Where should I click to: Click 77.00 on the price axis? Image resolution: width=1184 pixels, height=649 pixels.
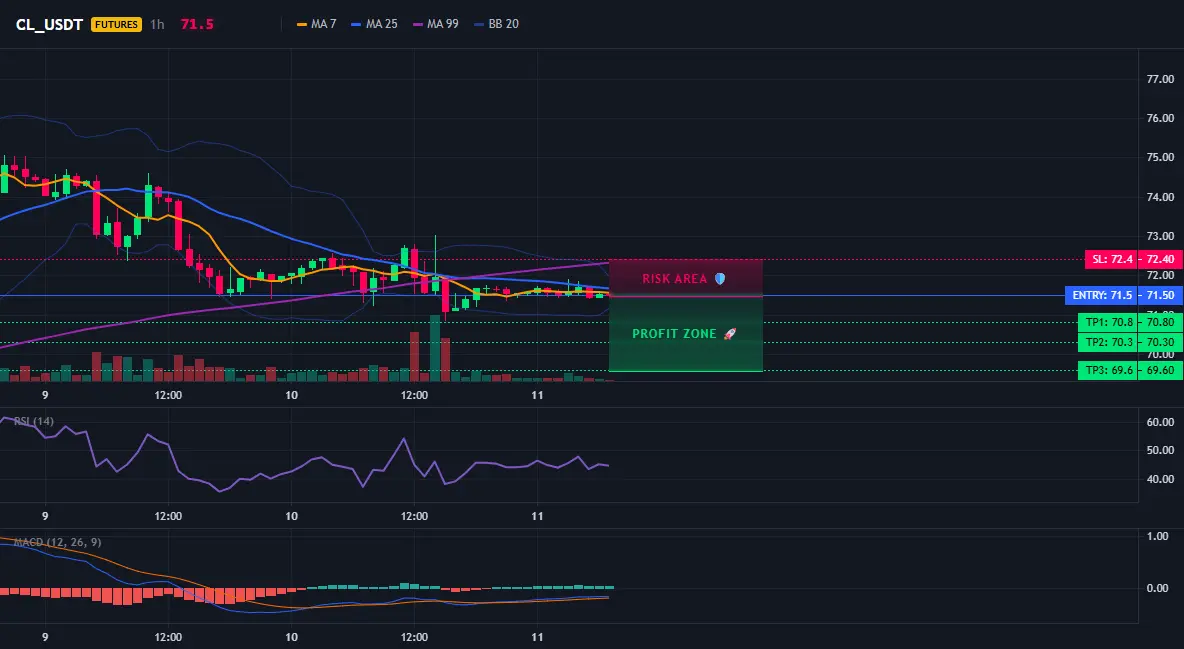1160,79
